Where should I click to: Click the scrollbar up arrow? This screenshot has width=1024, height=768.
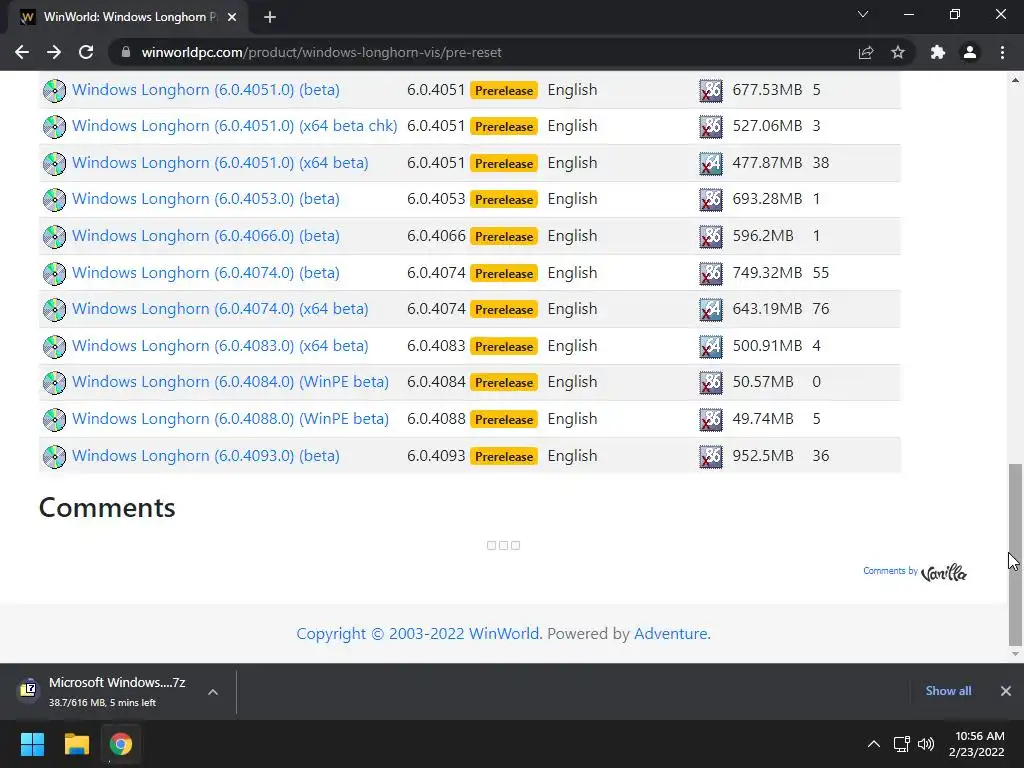point(1015,80)
